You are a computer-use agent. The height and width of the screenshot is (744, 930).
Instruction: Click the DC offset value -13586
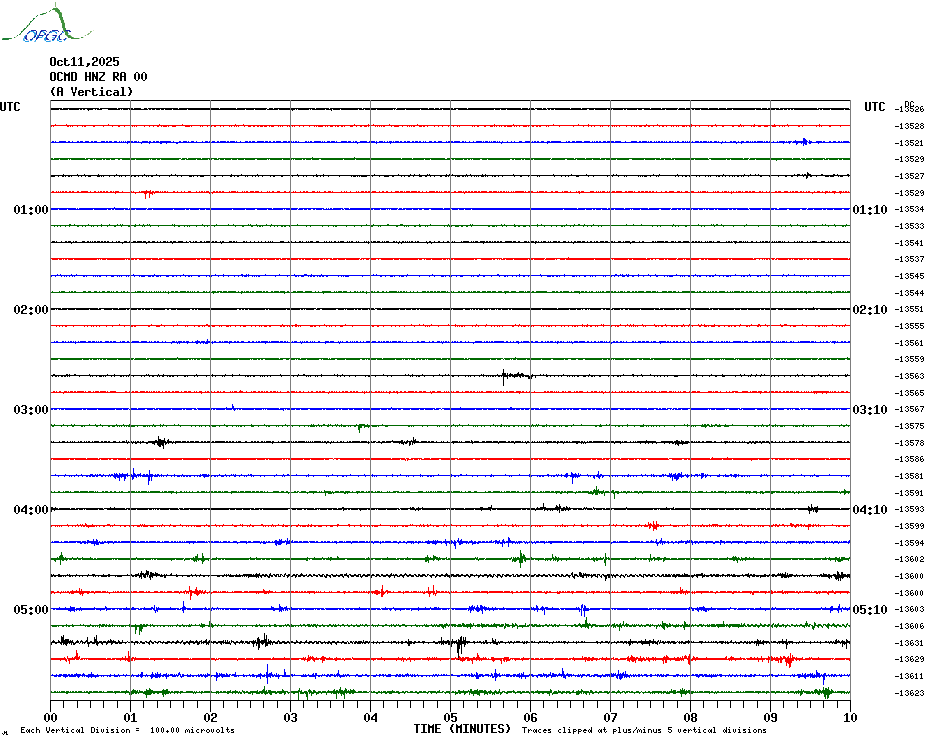(x=909, y=459)
